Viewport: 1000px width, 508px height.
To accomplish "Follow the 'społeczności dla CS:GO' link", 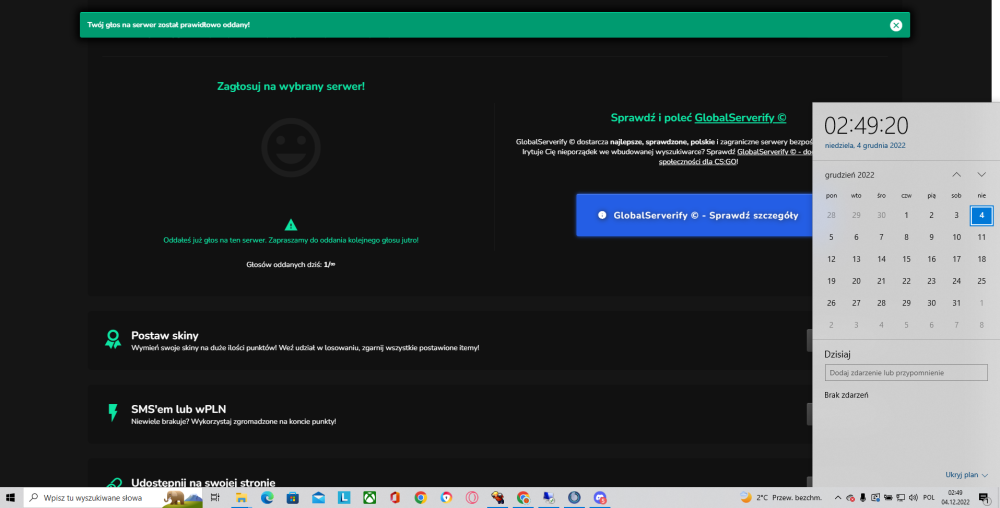I will [698, 162].
